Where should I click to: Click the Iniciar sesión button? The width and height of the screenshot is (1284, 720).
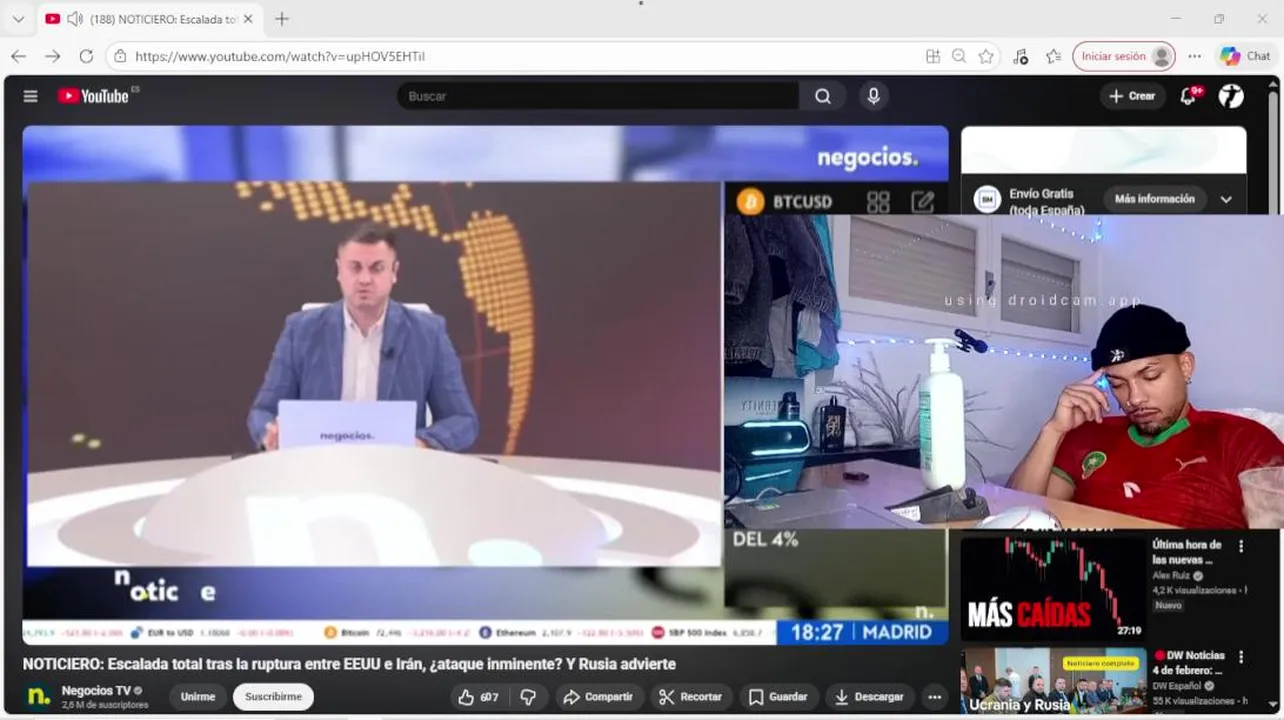click(x=1123, y=56)
